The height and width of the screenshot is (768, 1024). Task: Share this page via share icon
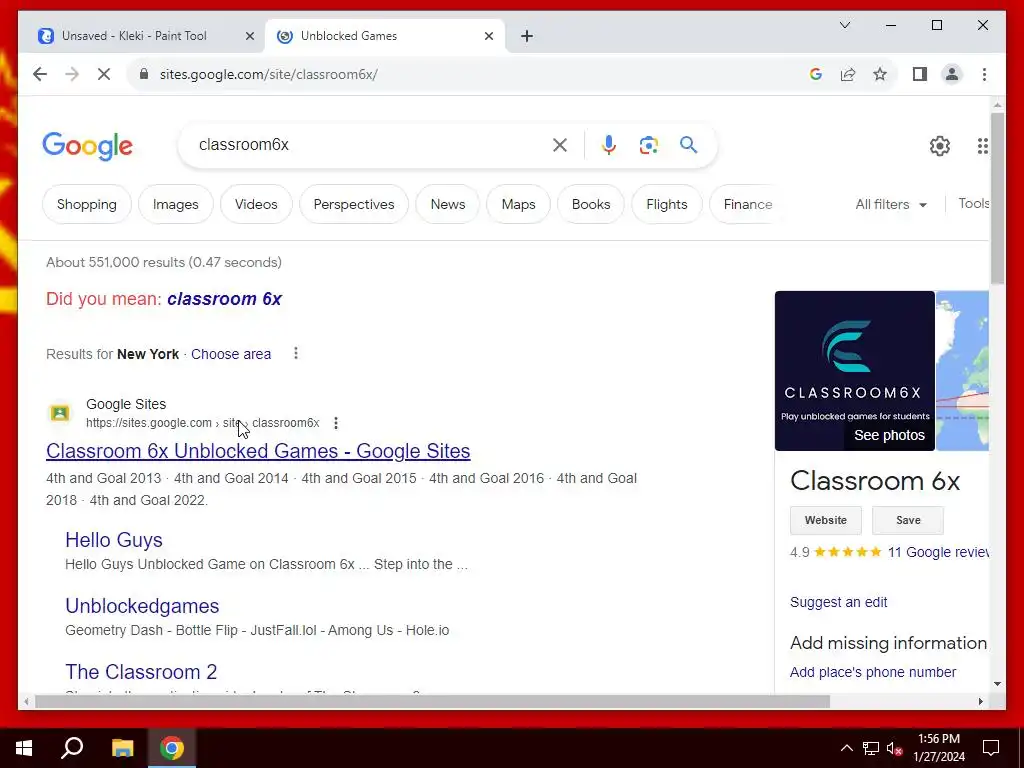(848, 74)
